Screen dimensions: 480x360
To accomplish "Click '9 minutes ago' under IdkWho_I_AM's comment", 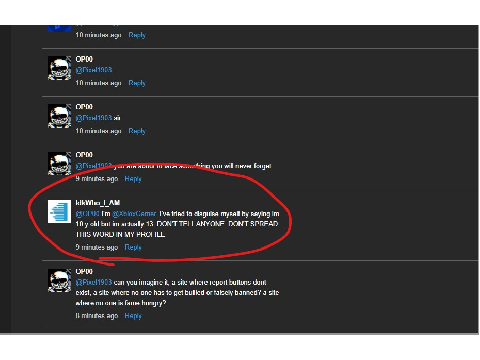I will tap(97, 247).
